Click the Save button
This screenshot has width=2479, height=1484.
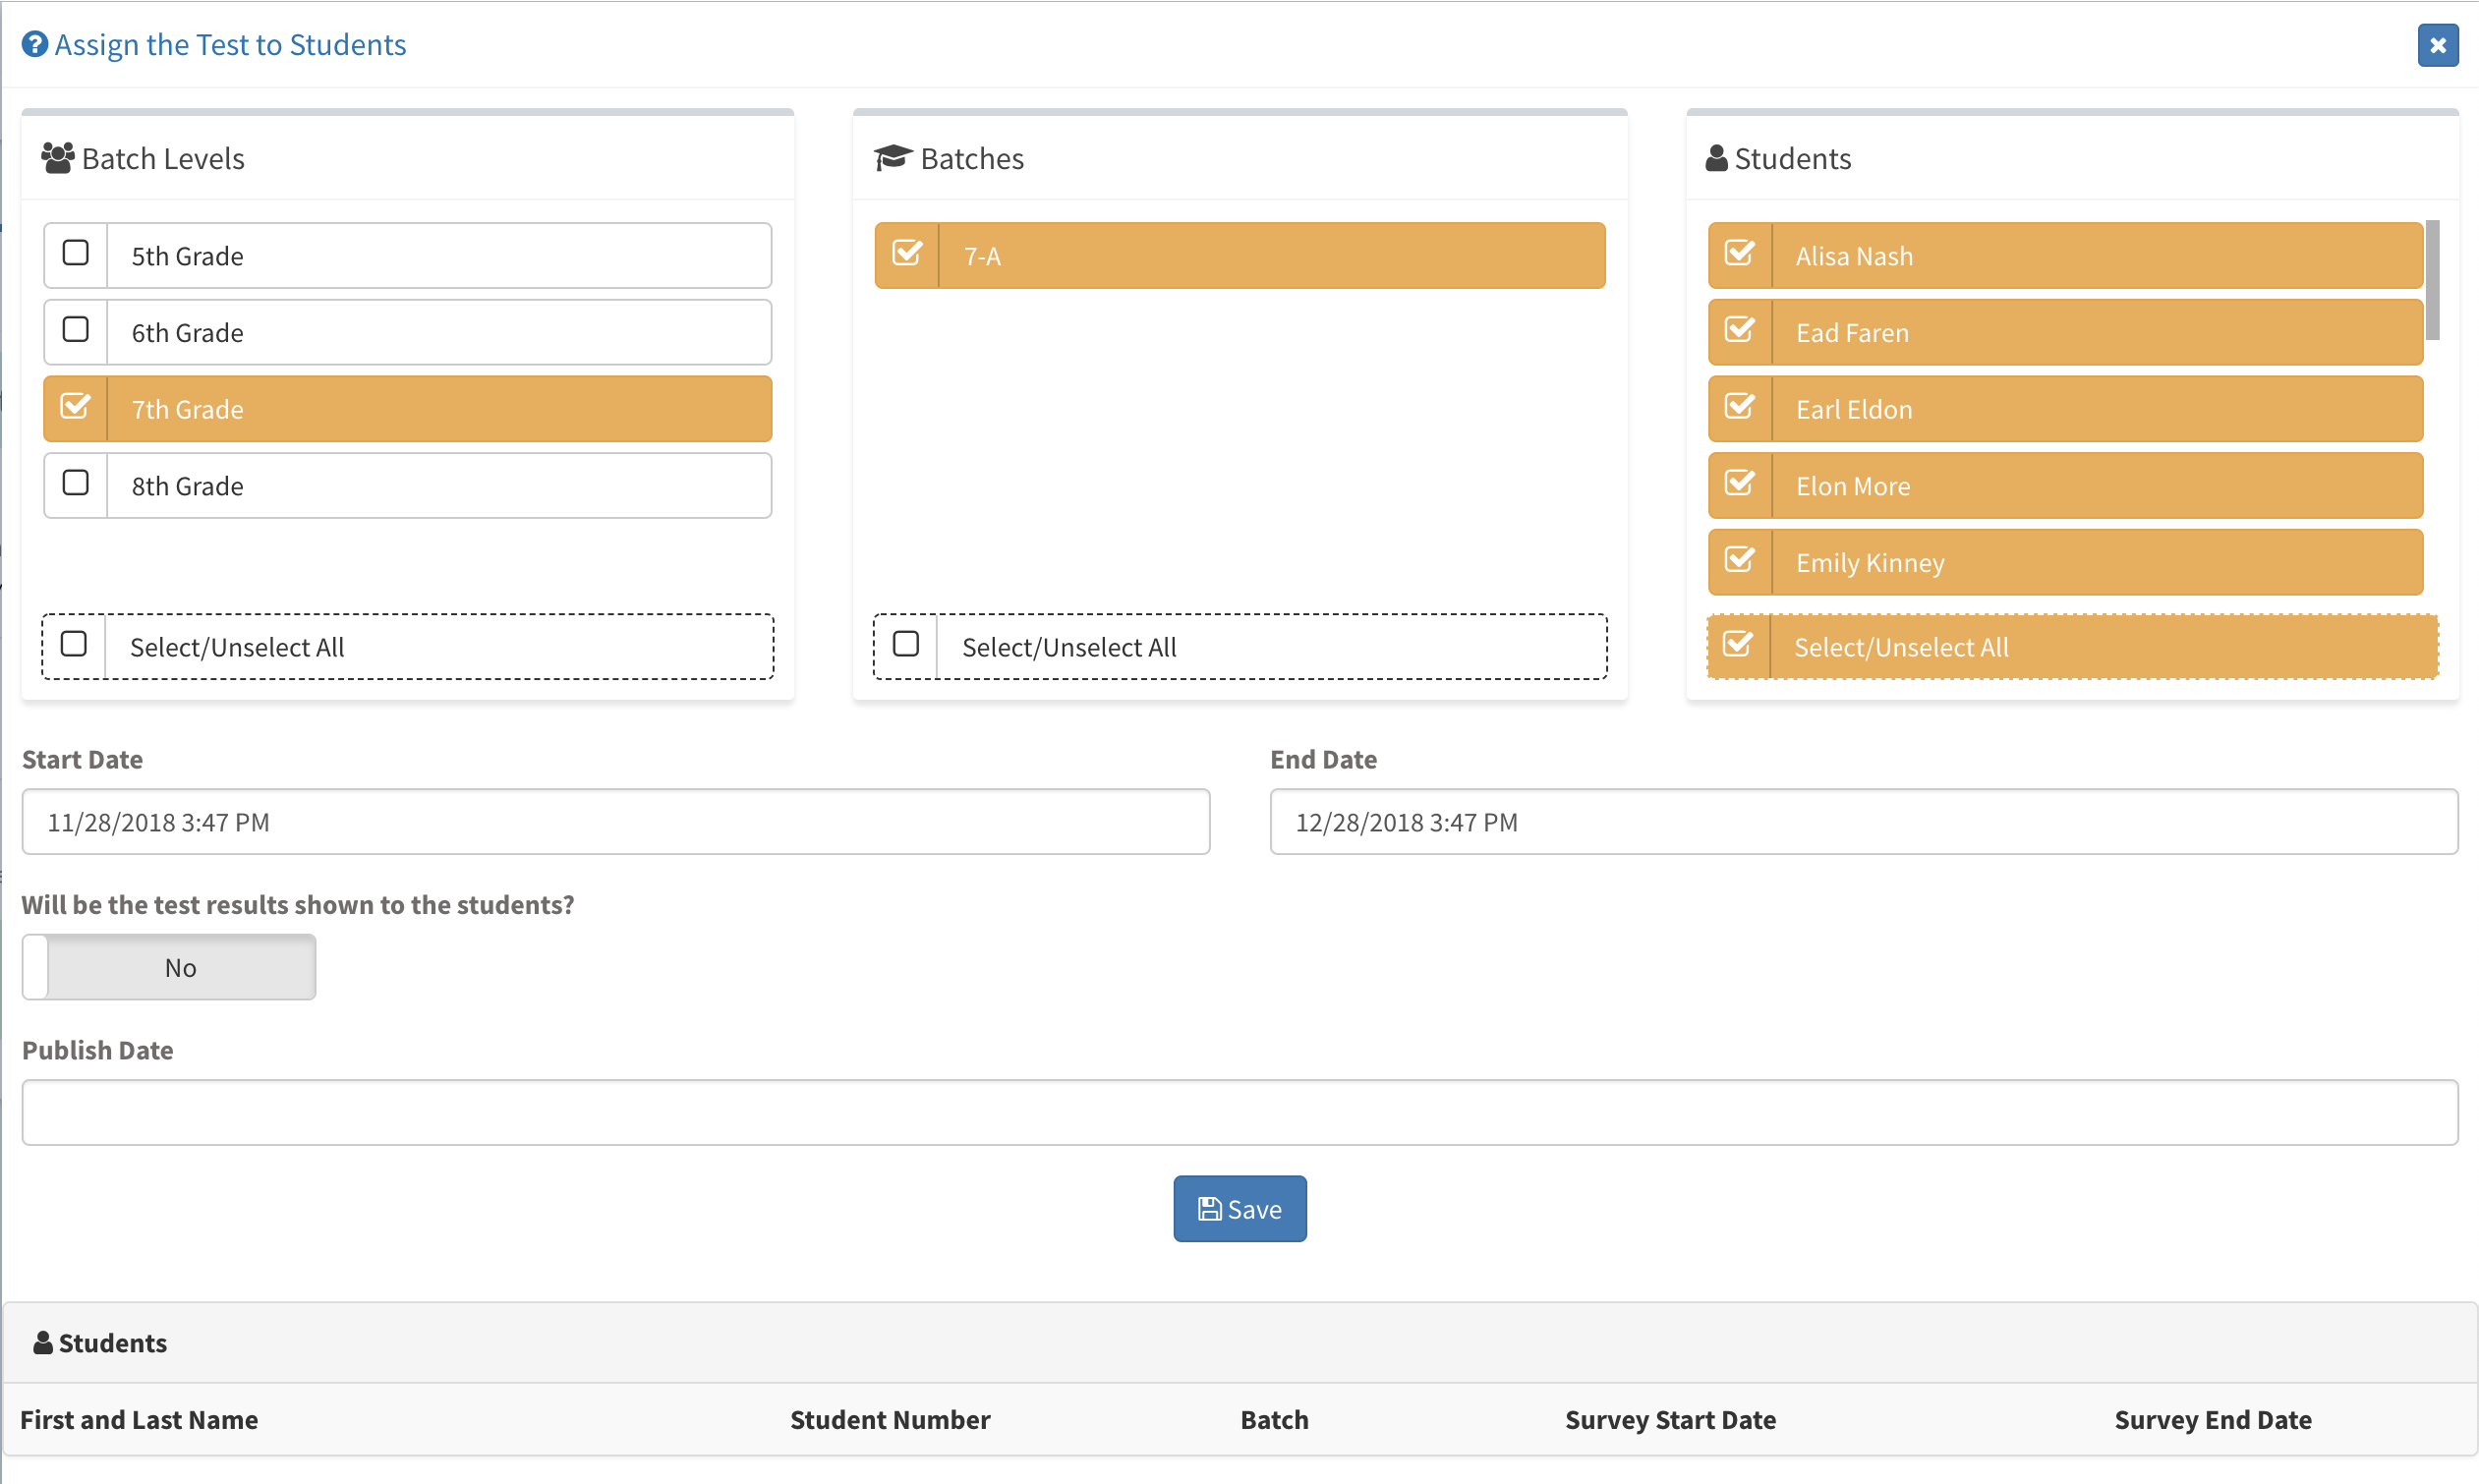pyautogui.click(x=1239, y=1209)
